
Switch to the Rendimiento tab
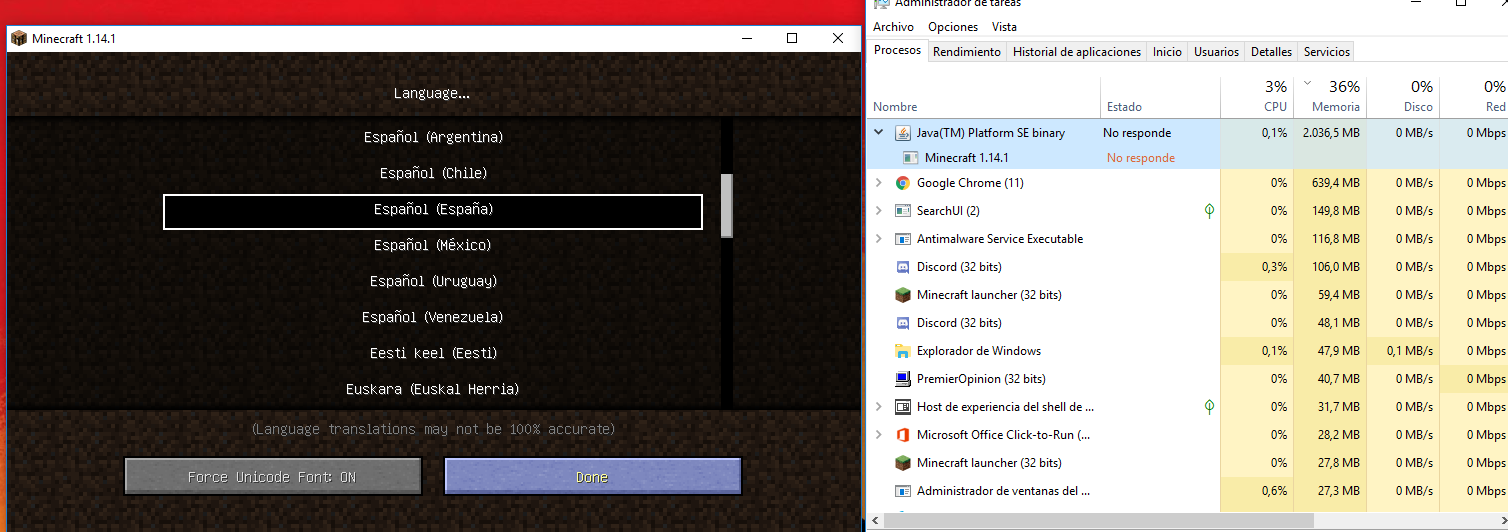(967, 52)
